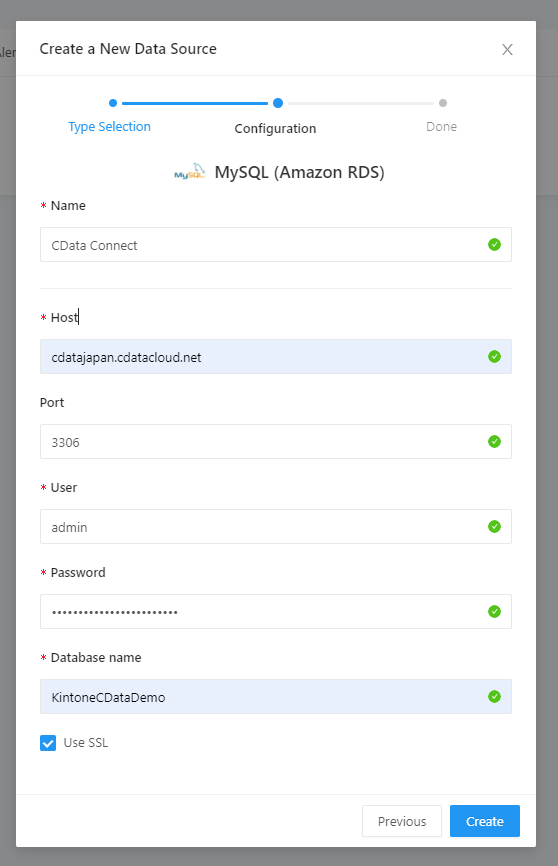The image size is (558, 866).
Task: Uncheck the Use SSL checkbox
Action: (x=48, y=743)
